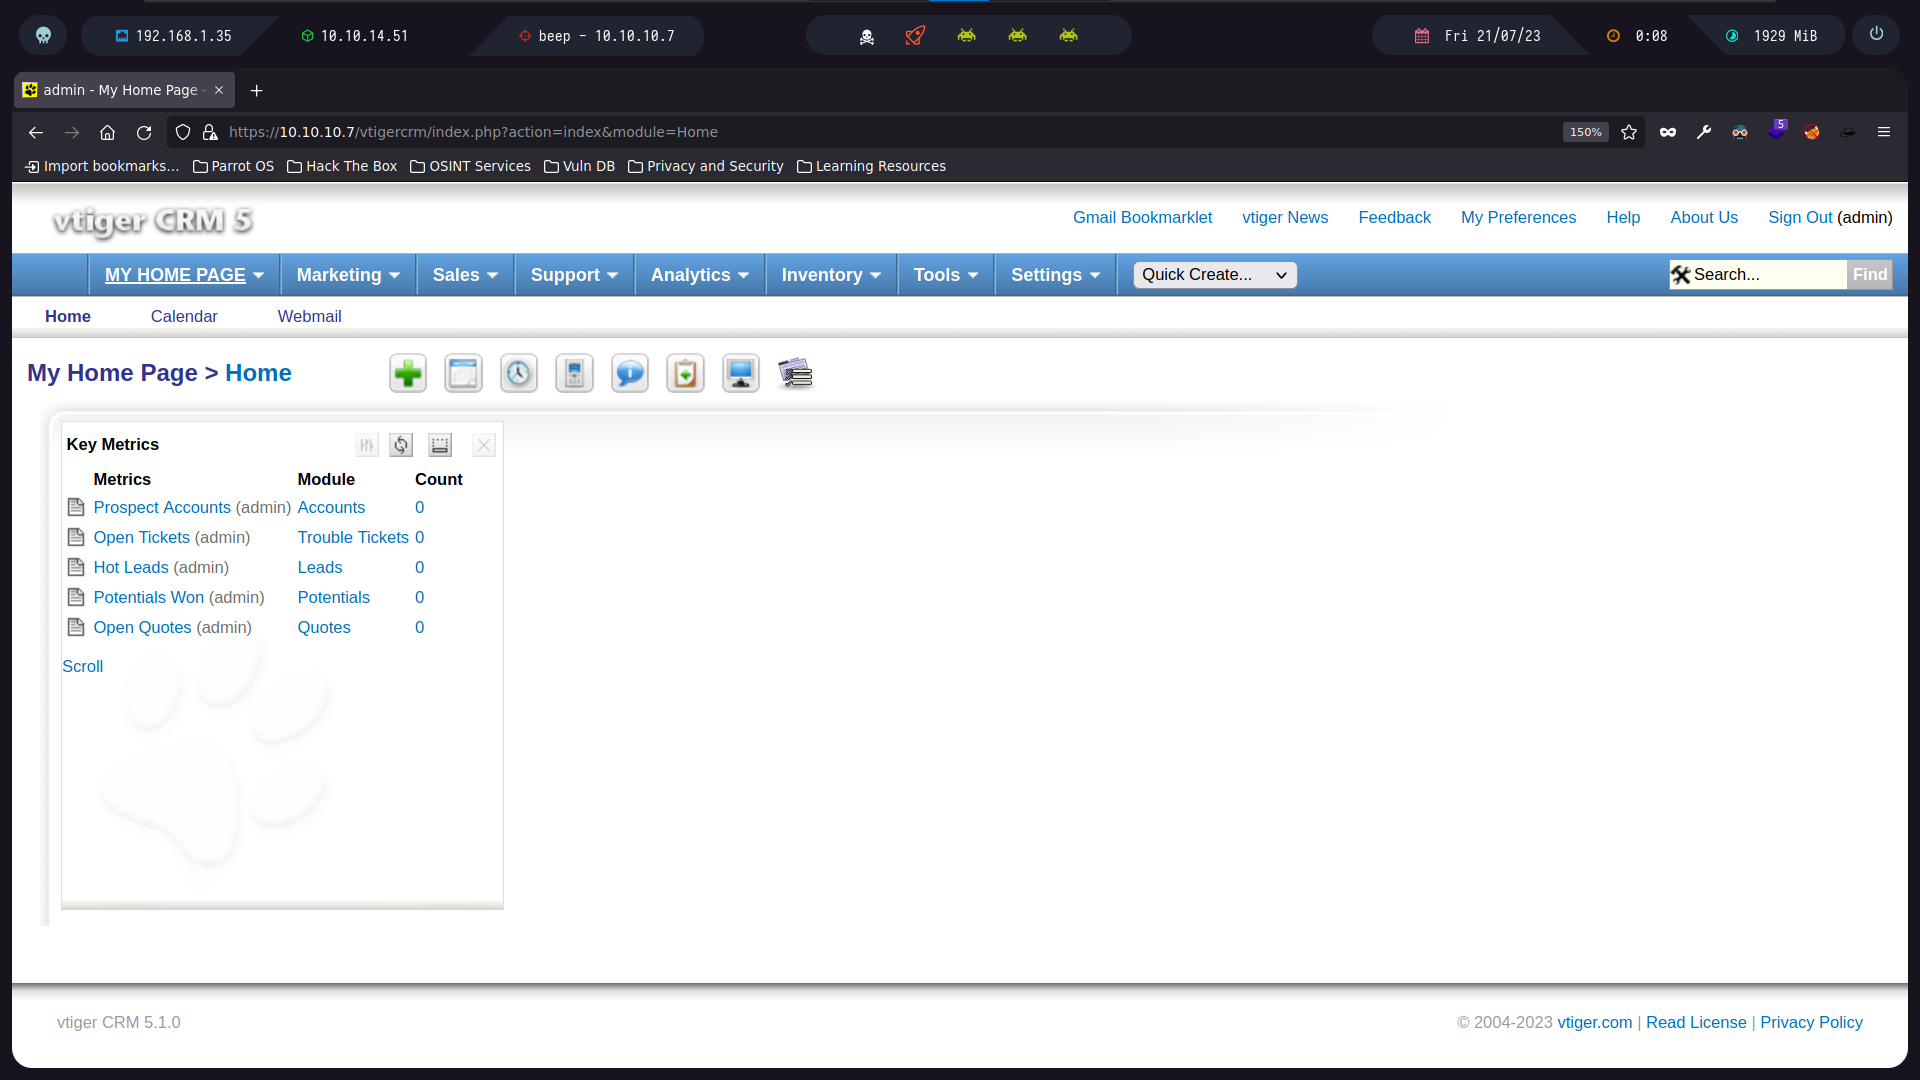The height and width of the screenshot is (1080, 1920).
Task: Open the Parrot OS bookmark folder
Action: [x=233, y=166]
